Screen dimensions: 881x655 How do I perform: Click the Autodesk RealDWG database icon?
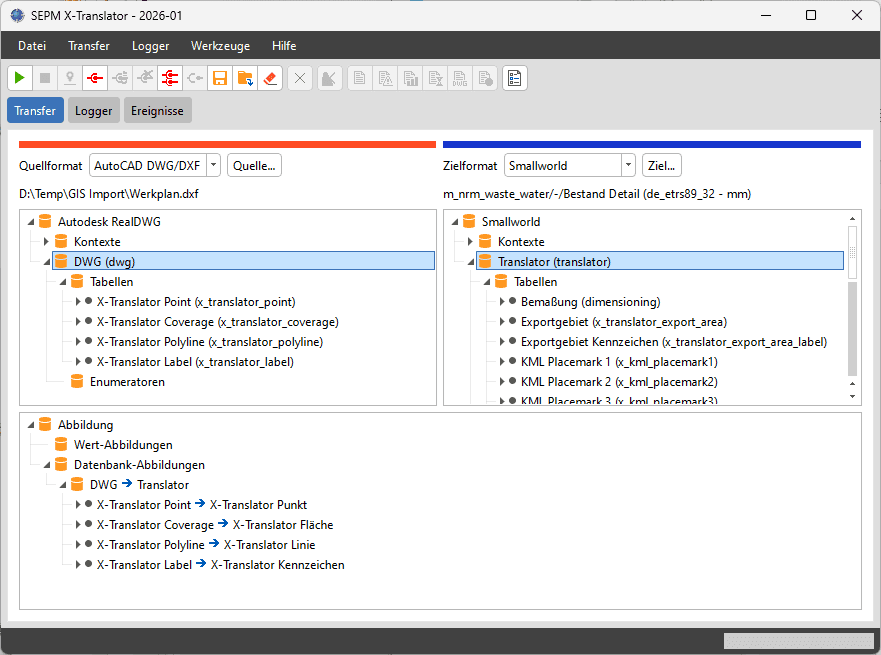click(x=46, y=221)
